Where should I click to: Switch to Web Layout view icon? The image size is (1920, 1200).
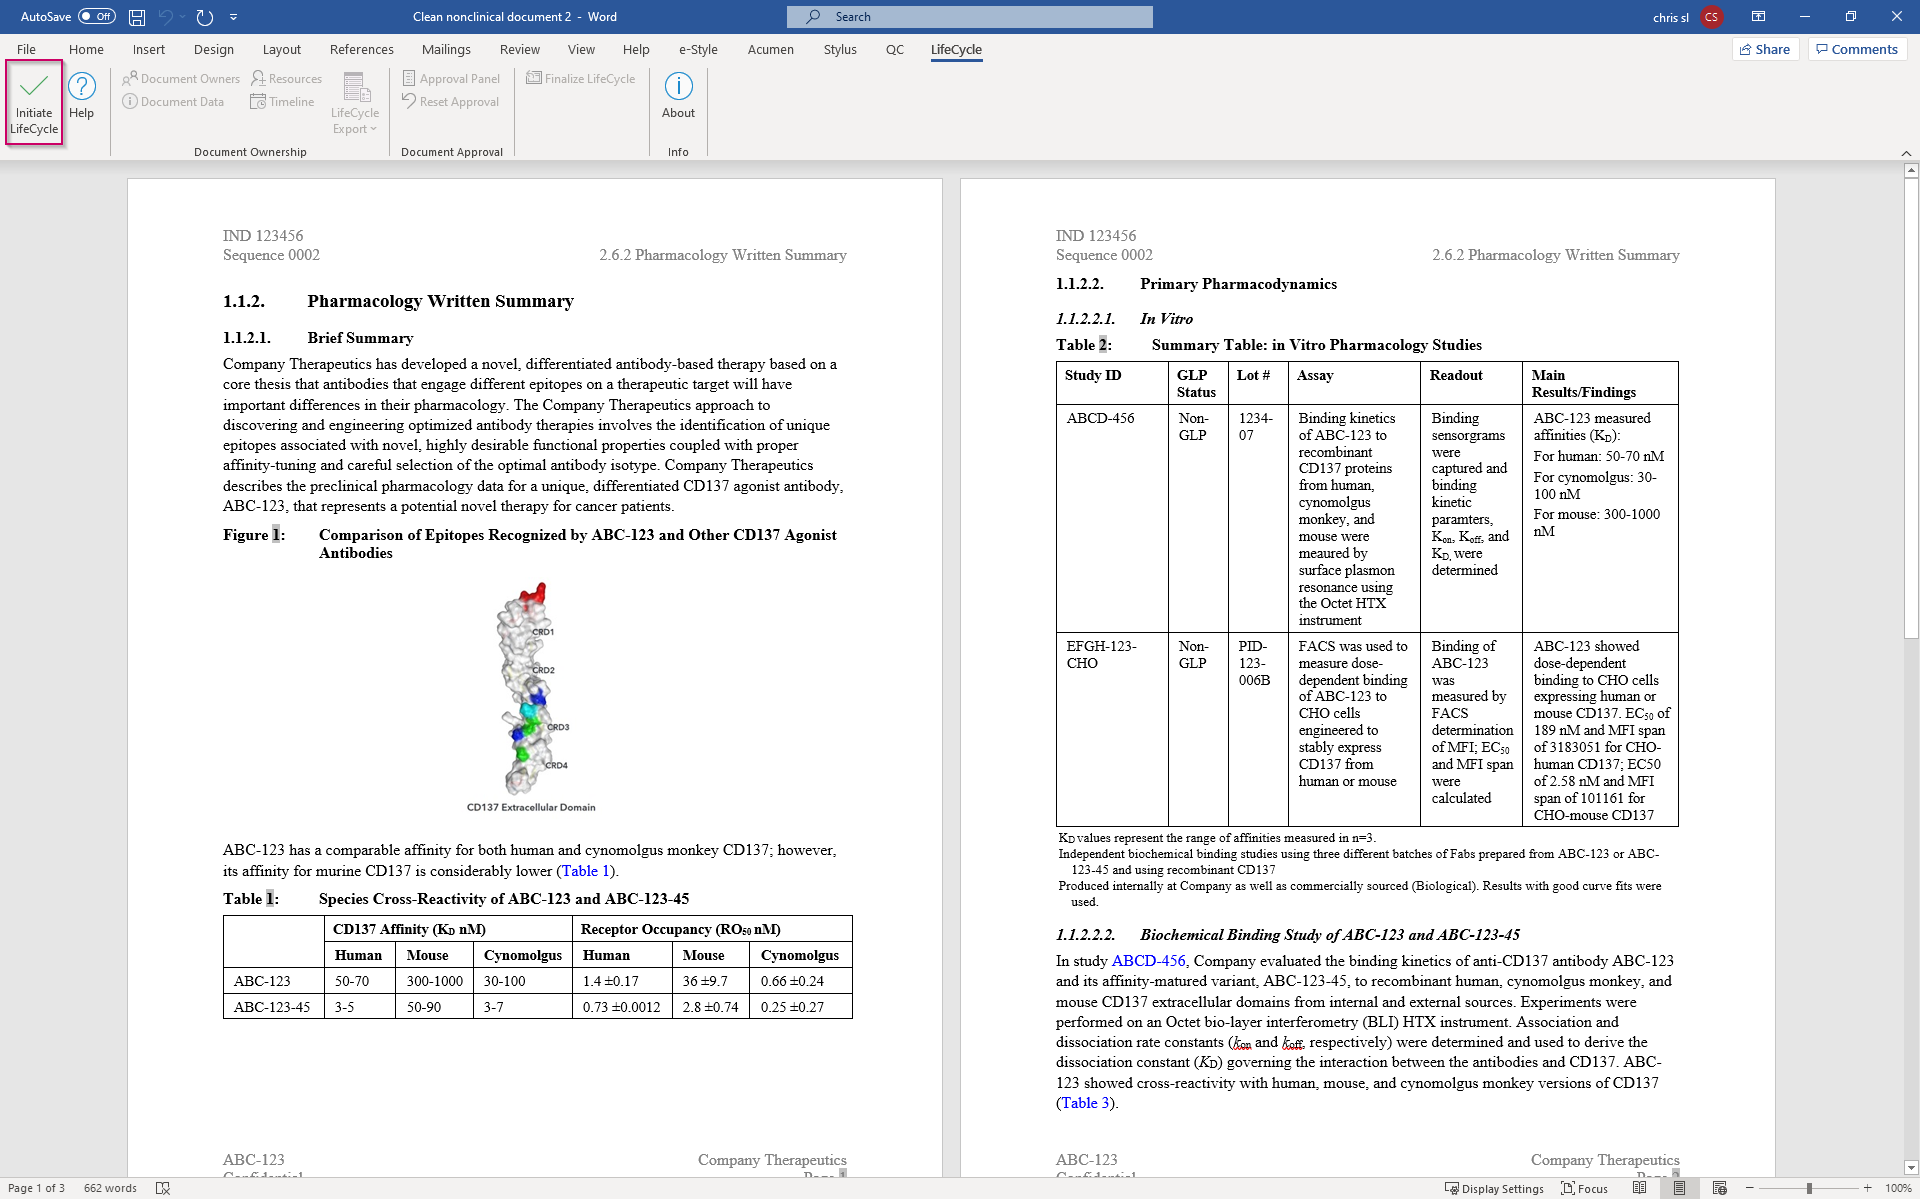tap(1720, 1189)
